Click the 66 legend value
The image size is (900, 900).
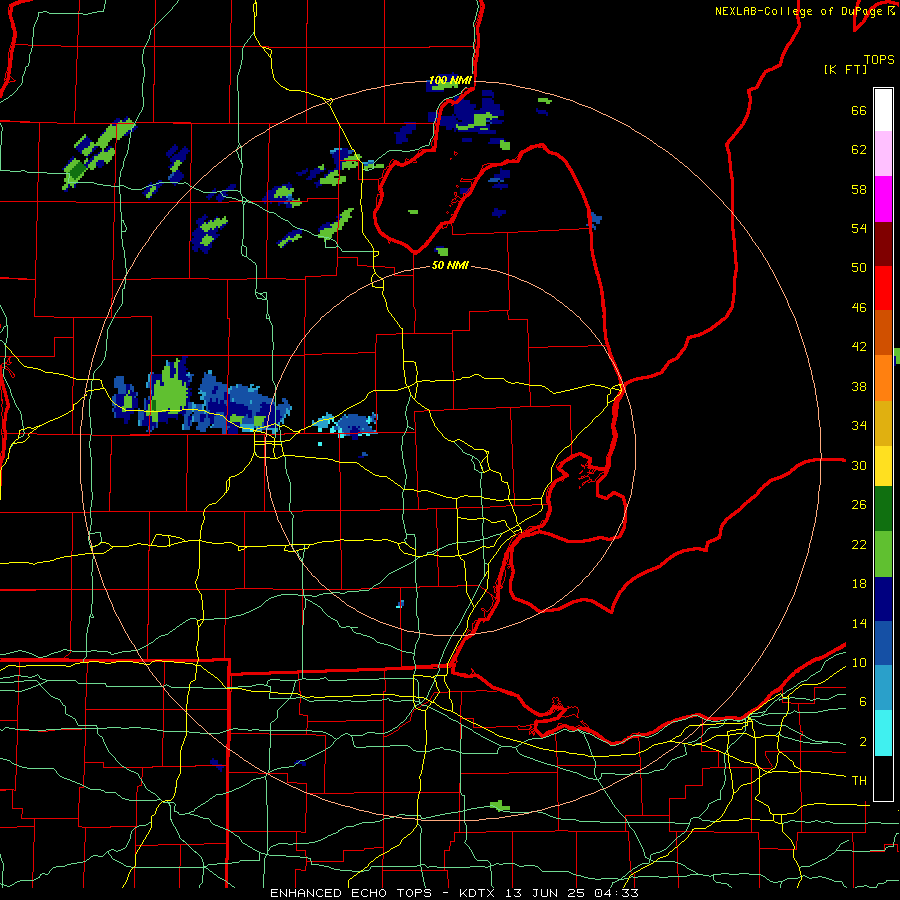[x=859, y=111]
